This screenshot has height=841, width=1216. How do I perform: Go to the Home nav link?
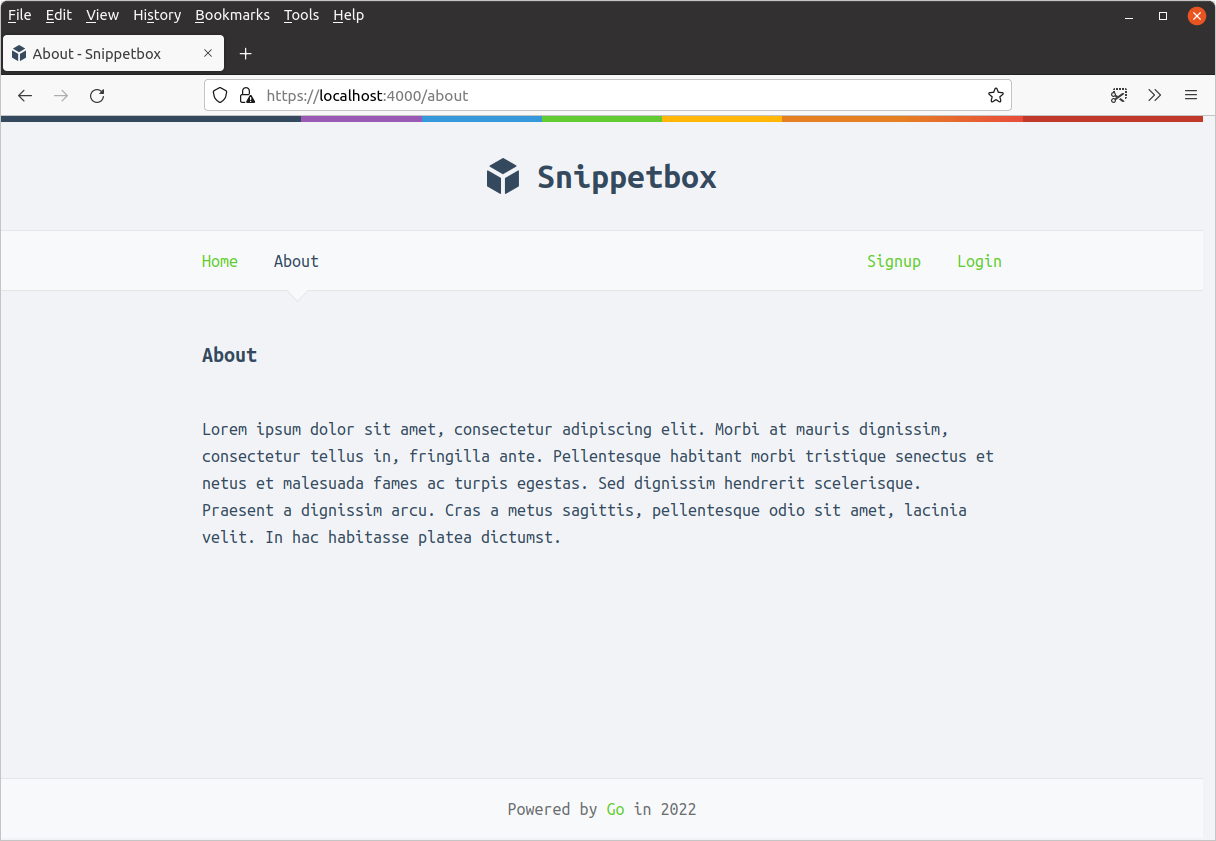(x=220, y=261)
